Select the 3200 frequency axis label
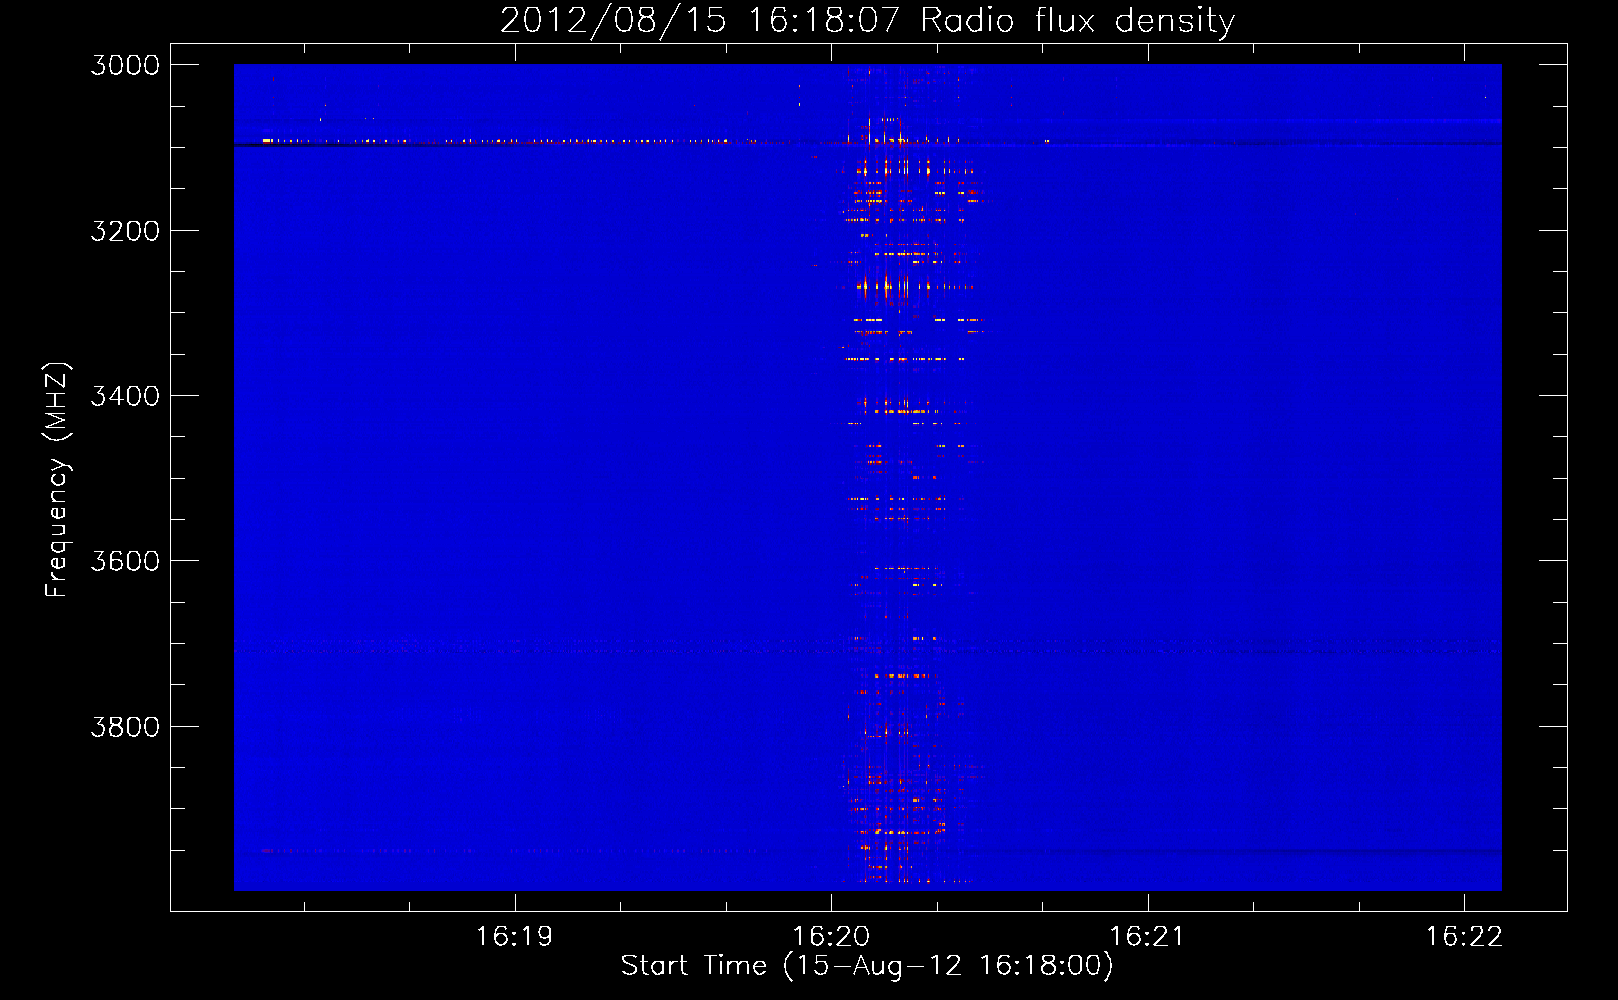 tap(125, 231)
